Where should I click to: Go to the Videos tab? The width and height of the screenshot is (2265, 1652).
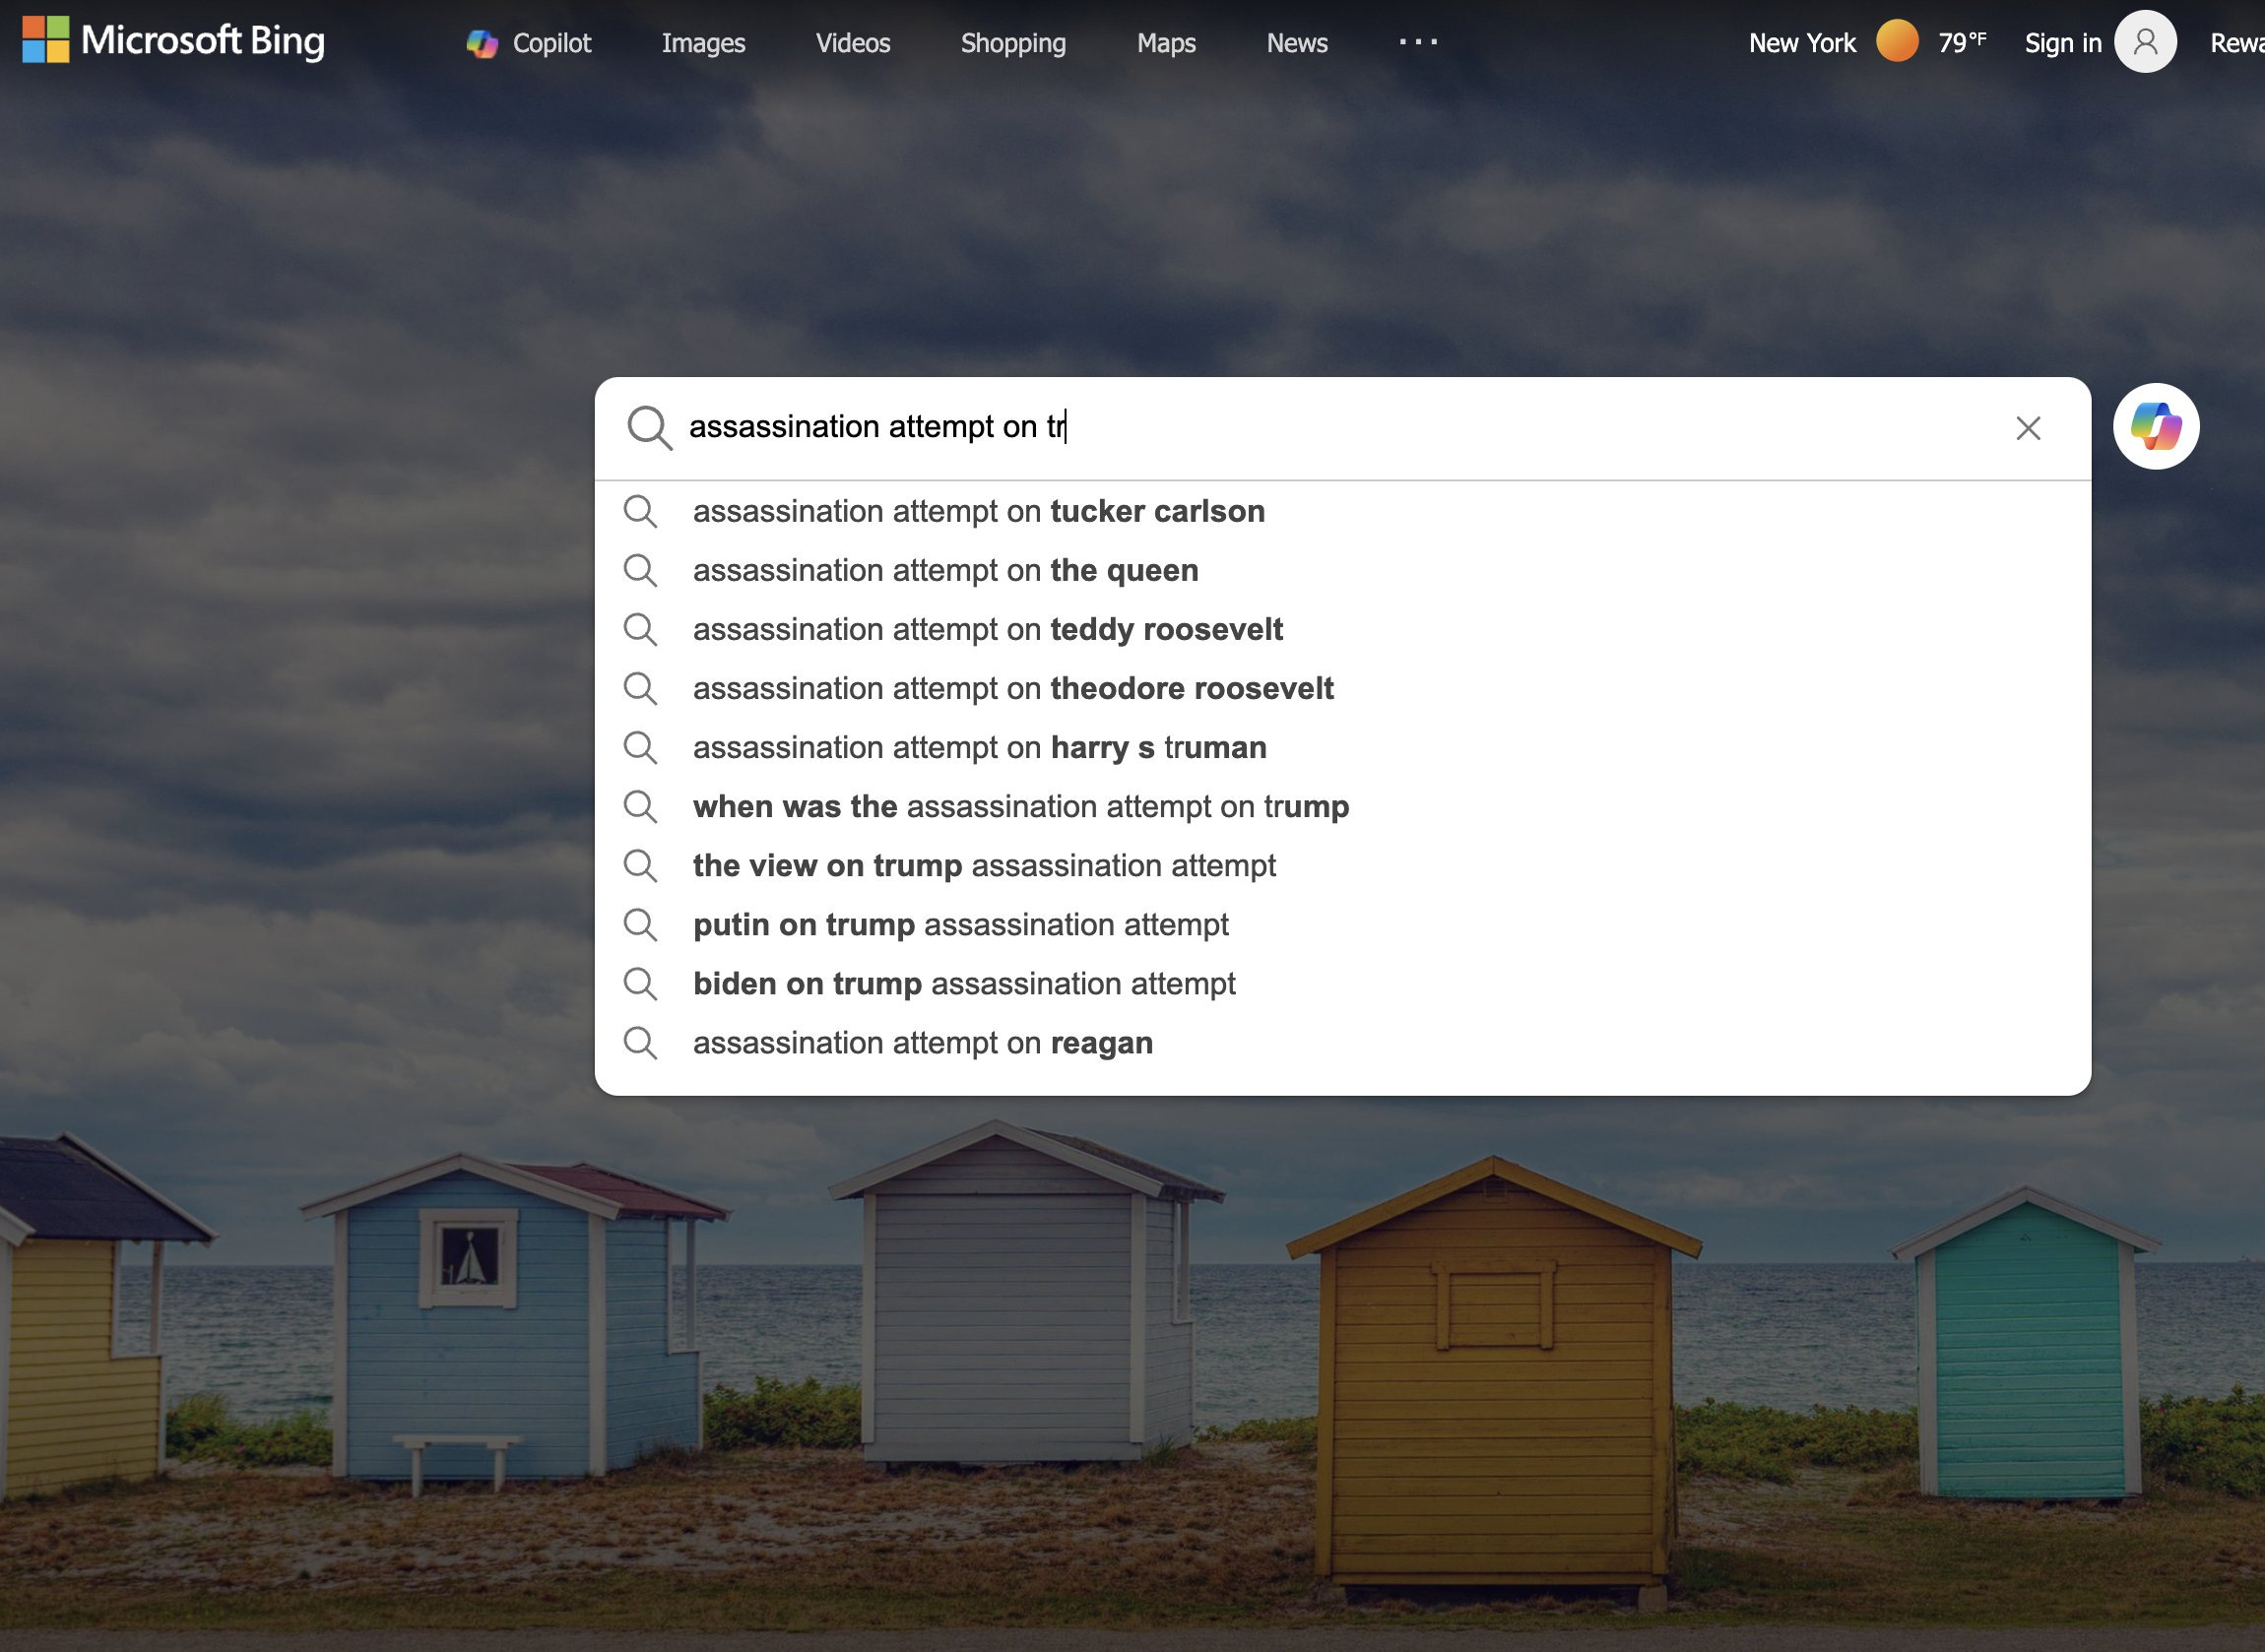[853, 43]
